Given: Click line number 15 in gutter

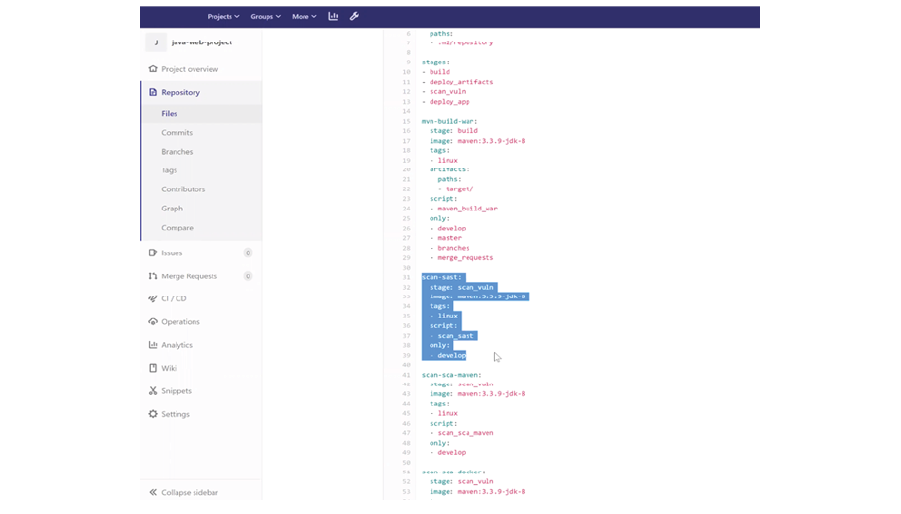Looking at the screenshot, I should coord(407,121).
